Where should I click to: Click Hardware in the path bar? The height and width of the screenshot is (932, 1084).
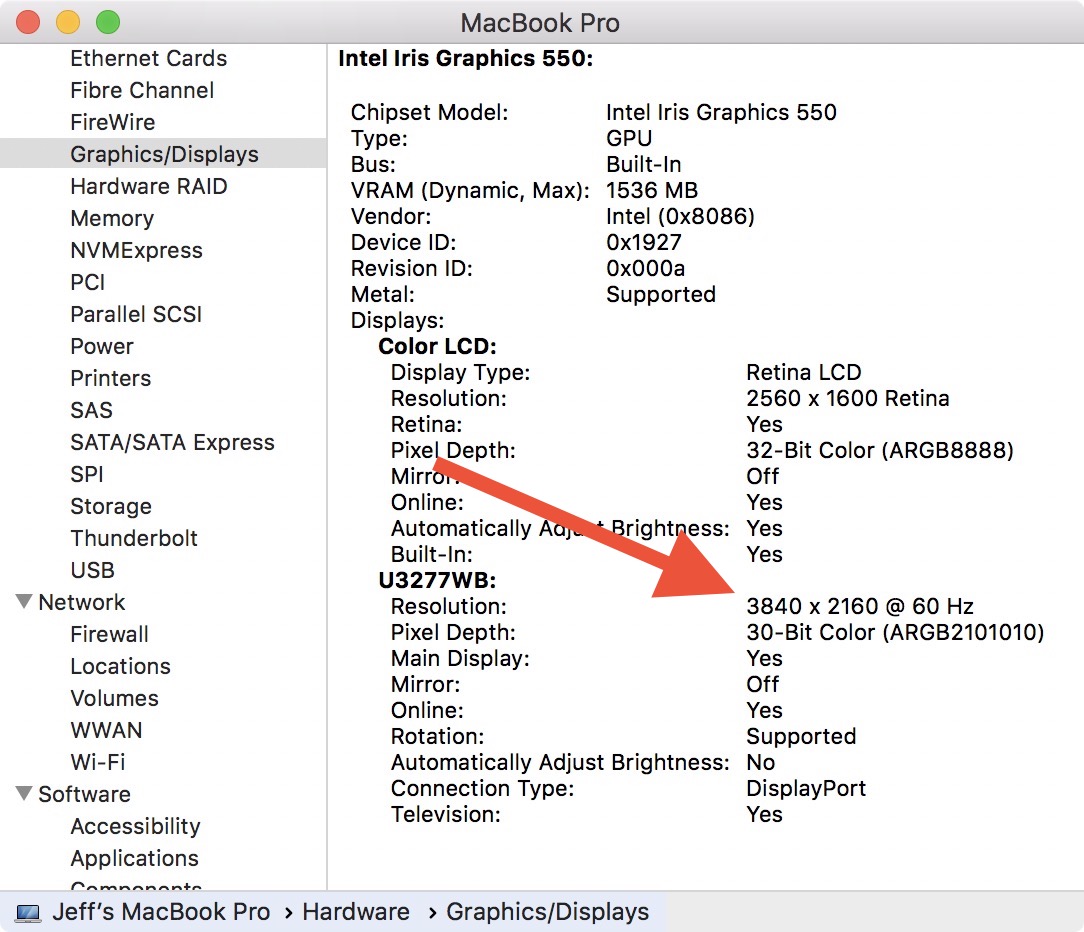tap(356, 912)
